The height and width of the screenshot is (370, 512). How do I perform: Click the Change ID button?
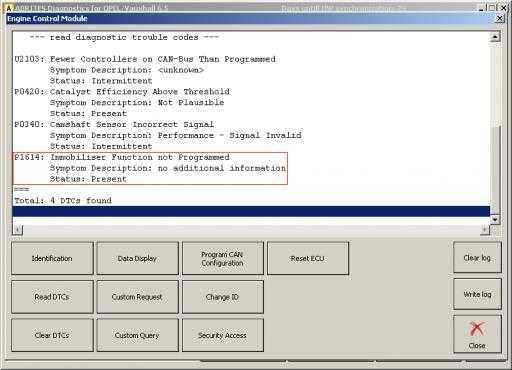[223, 297]
